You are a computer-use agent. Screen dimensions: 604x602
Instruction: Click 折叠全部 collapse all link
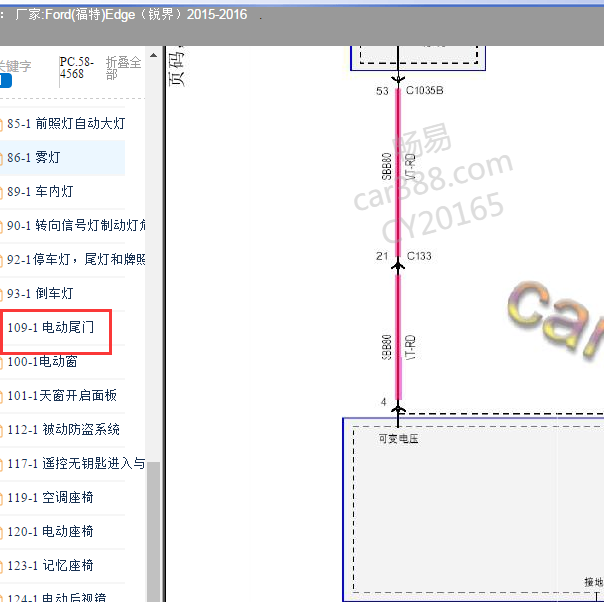[x=123, y=68]
